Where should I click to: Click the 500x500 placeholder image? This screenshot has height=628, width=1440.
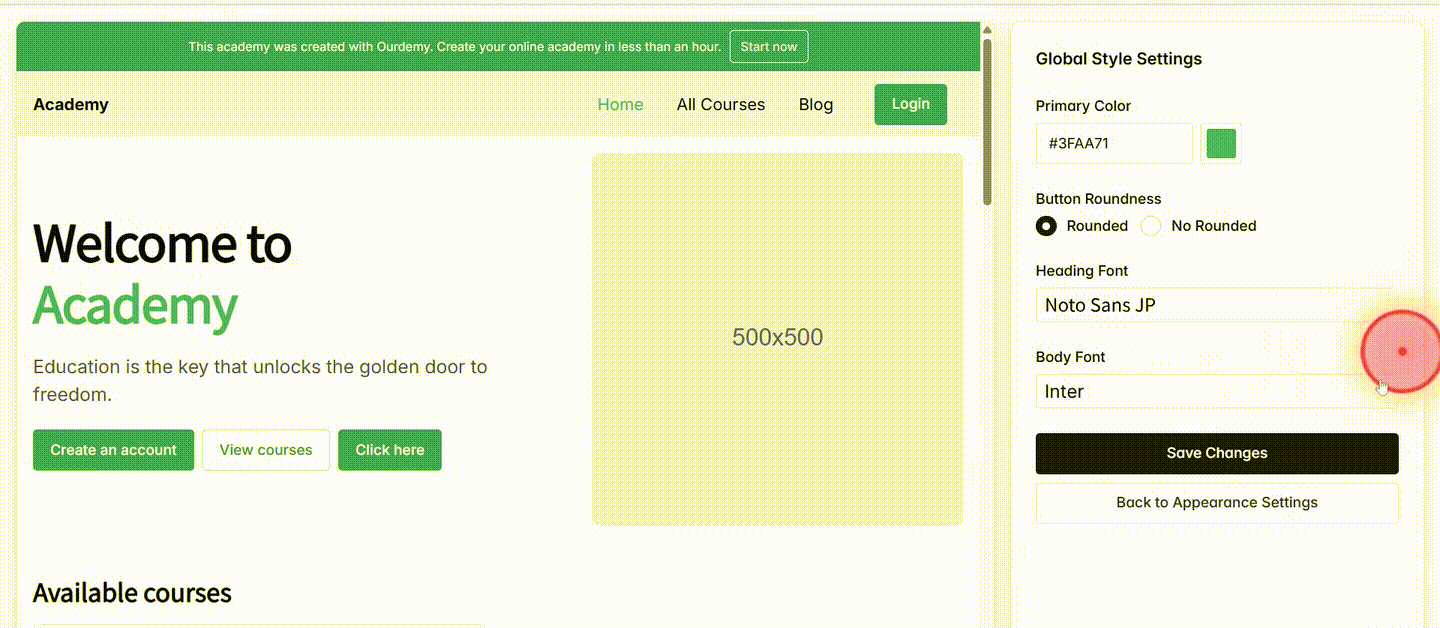pos(777,338)
